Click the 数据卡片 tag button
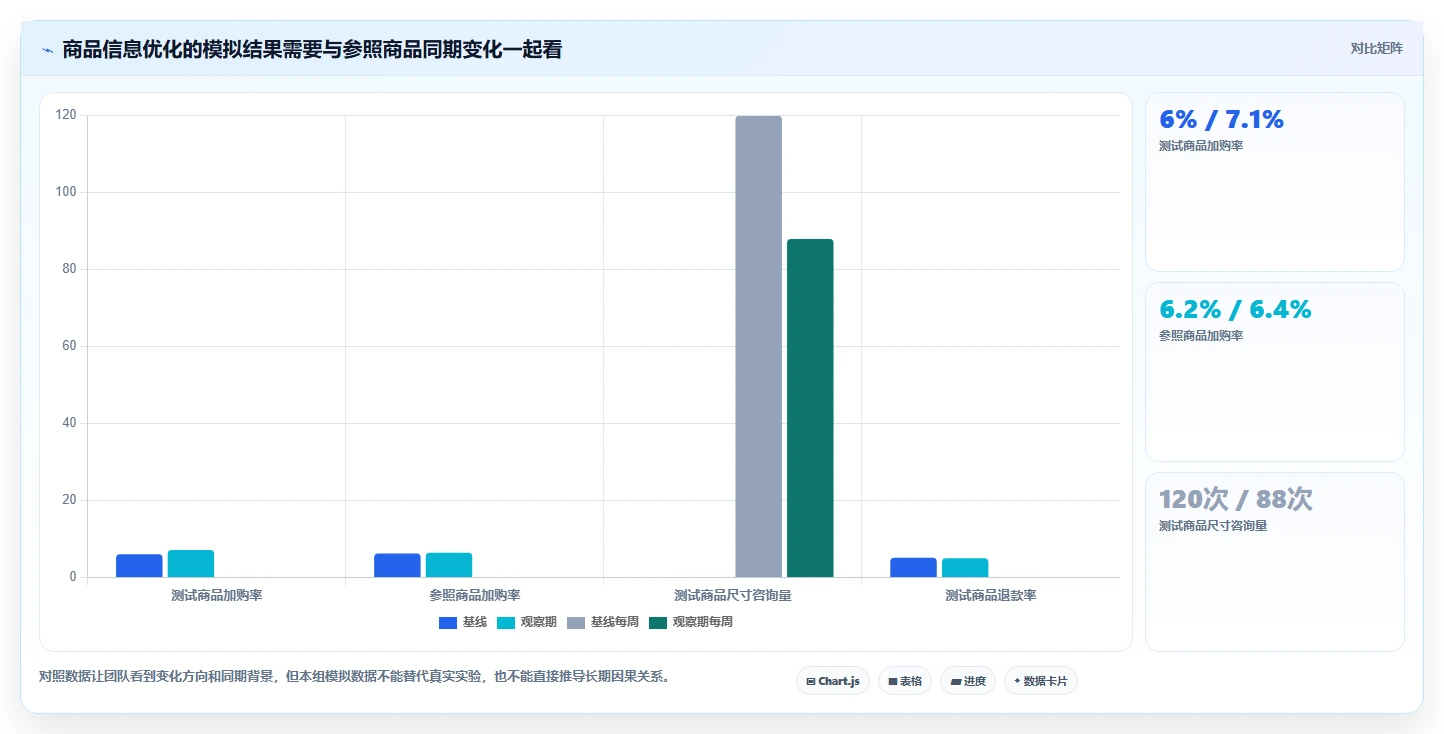The height and width of the screenshot is (734, 1444). tap(1041, 681)
